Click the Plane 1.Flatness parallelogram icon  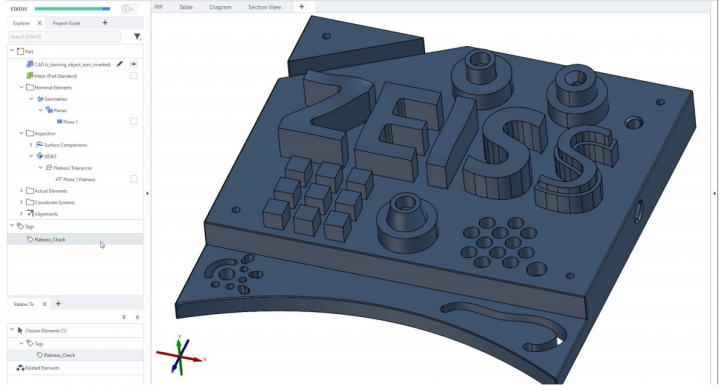coord(59,179)
